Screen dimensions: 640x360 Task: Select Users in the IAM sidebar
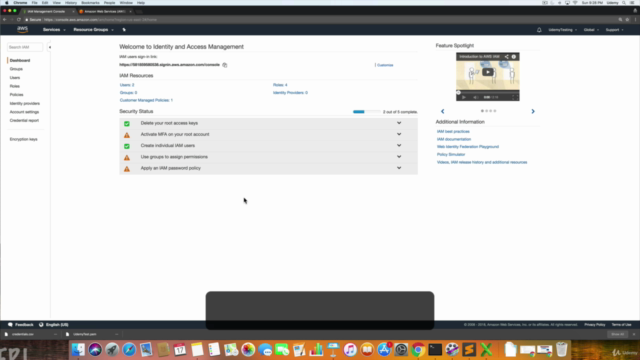click(15, 78)
